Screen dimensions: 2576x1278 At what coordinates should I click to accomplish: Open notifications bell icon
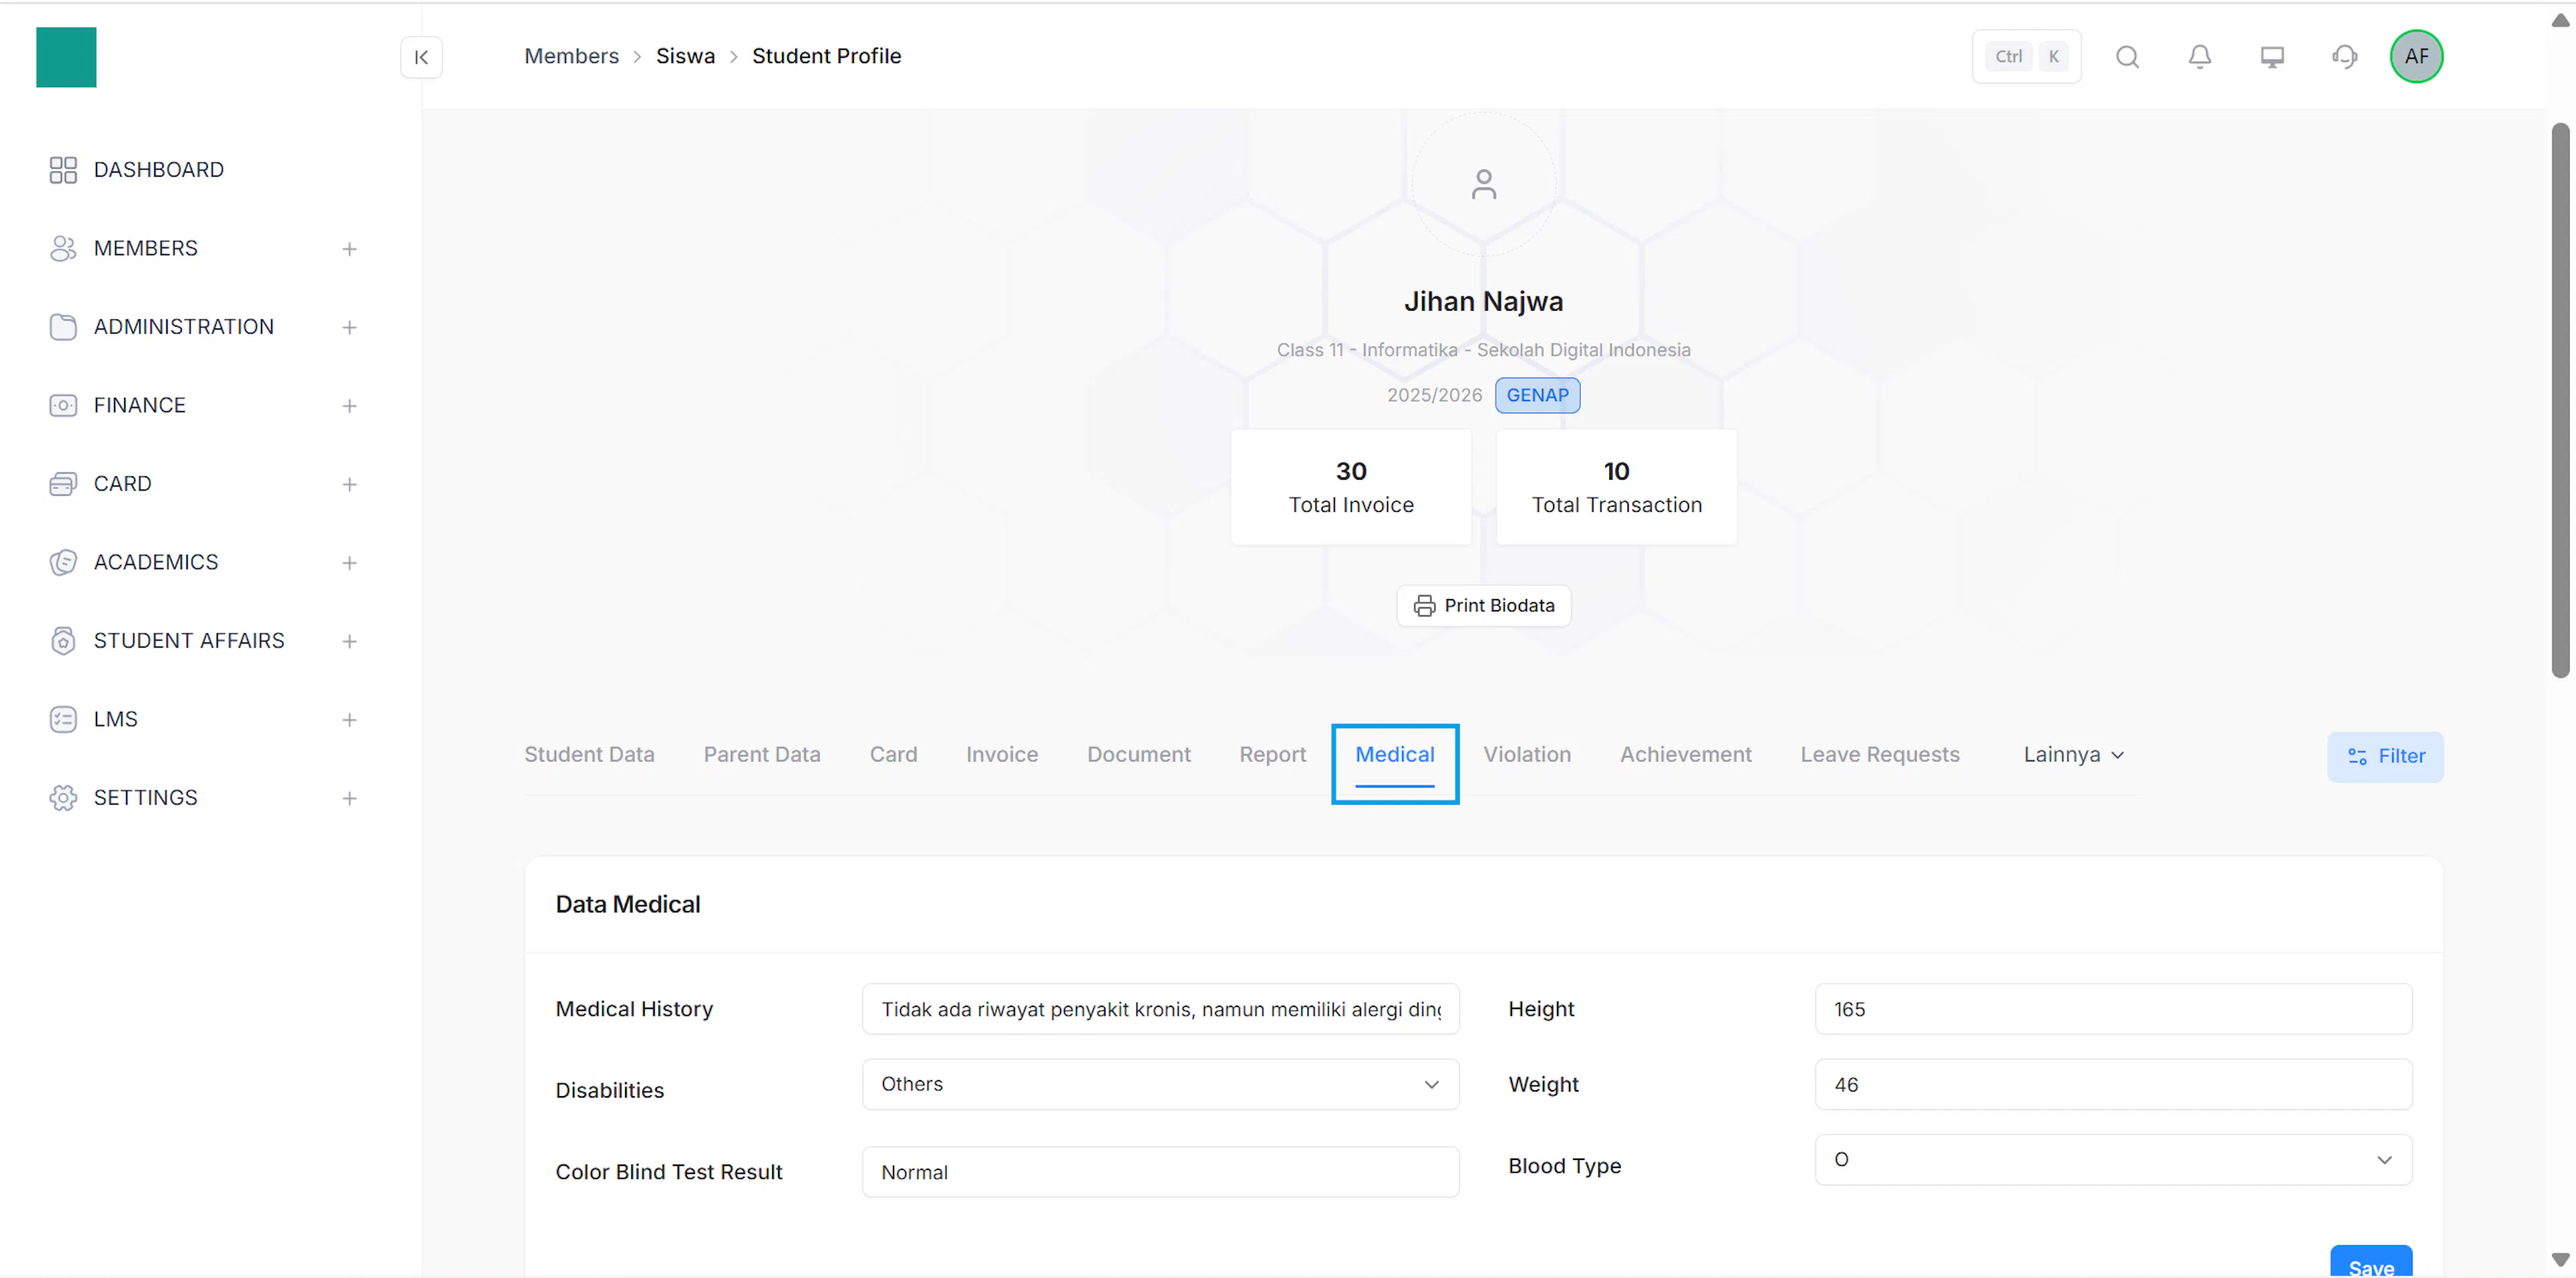(x=2199, y=57)
